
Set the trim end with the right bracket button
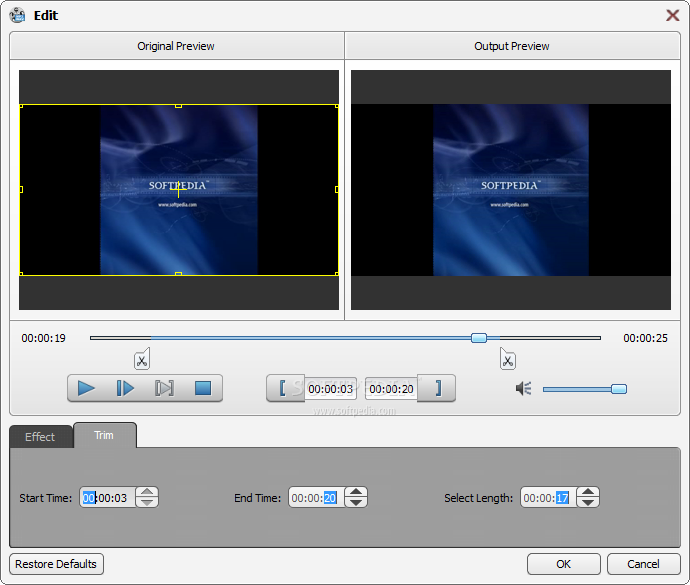coord(438,388)
